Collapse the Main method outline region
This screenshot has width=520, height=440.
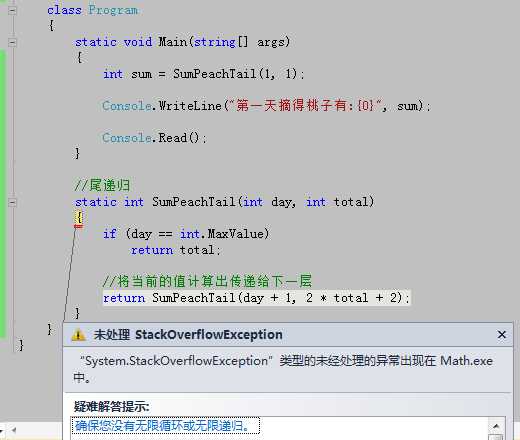(12, 42)
